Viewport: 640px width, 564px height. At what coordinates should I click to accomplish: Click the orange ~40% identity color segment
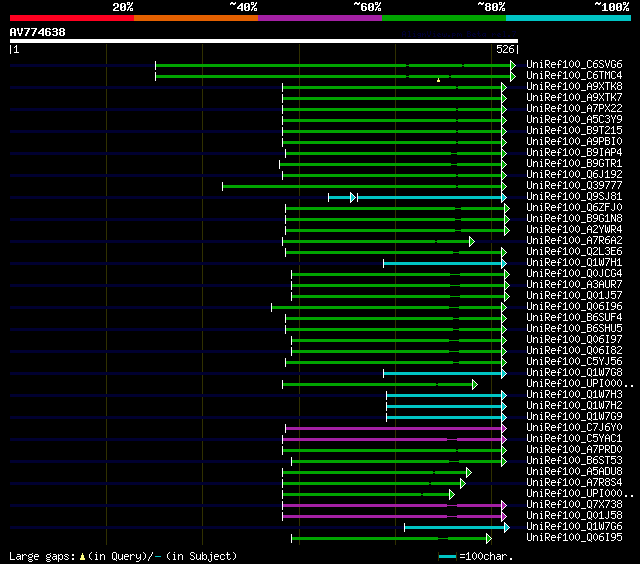[x=196, y=18]
